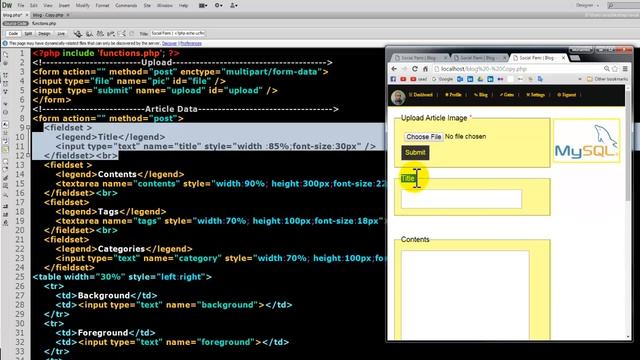Viewport: 640px width, 360px height.
Task: Open the View menu
Action: pos(48,5)
